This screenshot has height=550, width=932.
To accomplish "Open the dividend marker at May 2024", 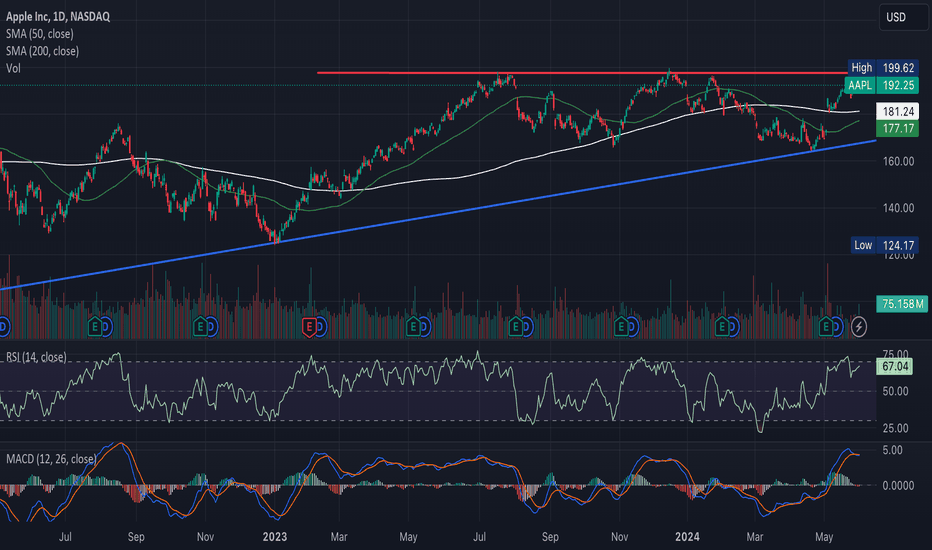I will (x=837, y=326).
